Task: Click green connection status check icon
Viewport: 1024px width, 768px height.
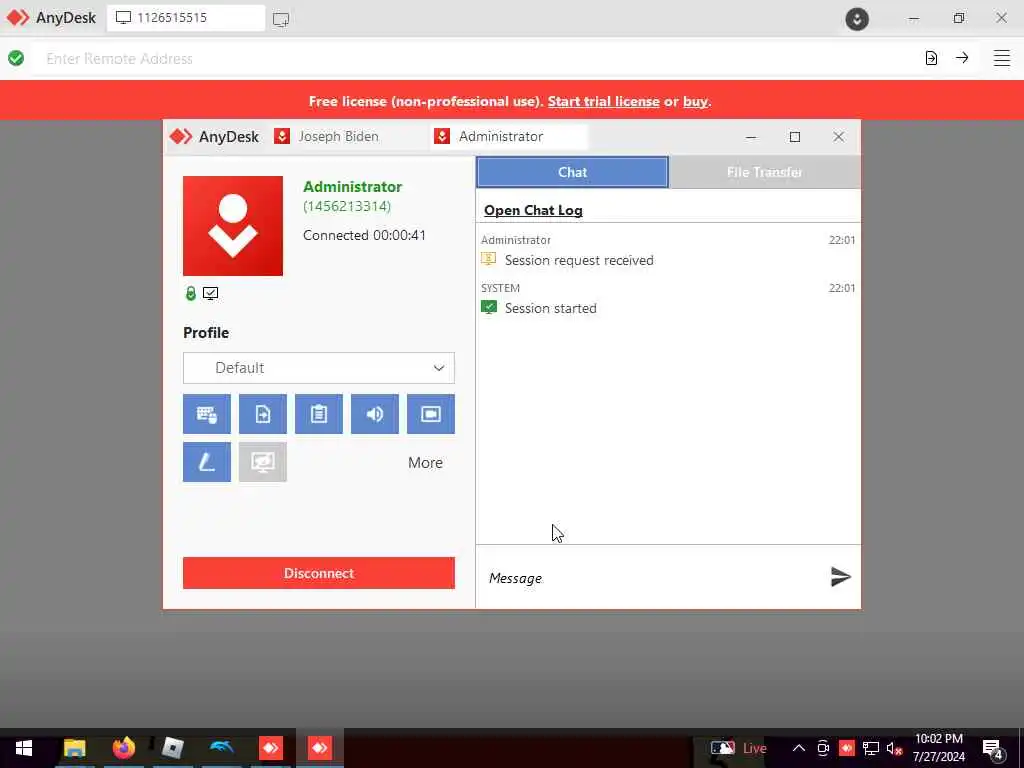Action: coord(16,58)
